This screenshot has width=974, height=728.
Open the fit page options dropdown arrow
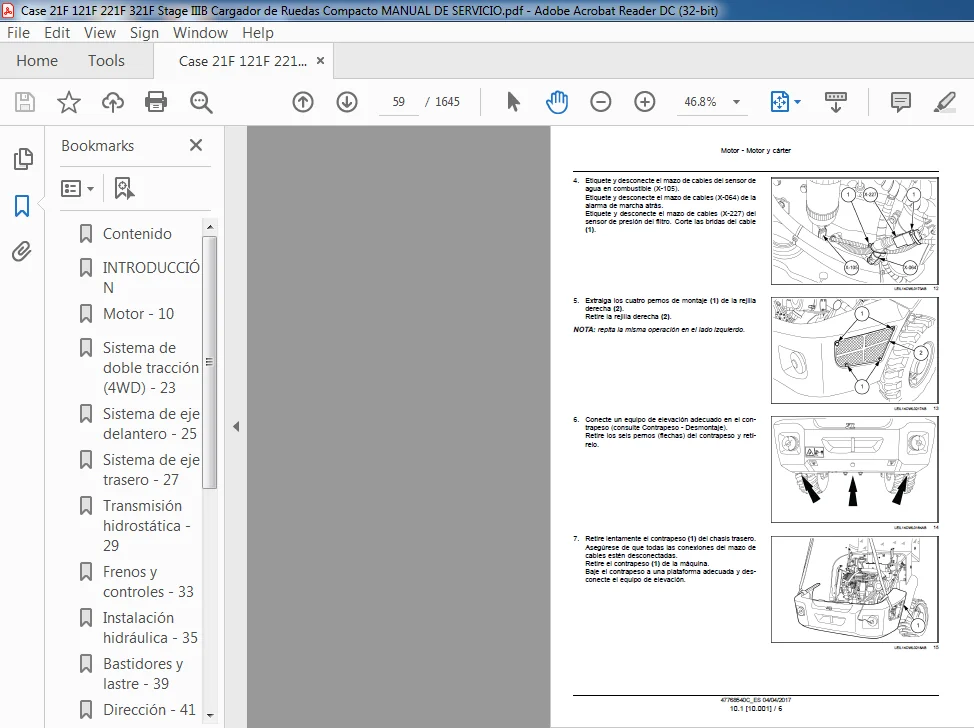pyautogui.click(x=798, y=102)
